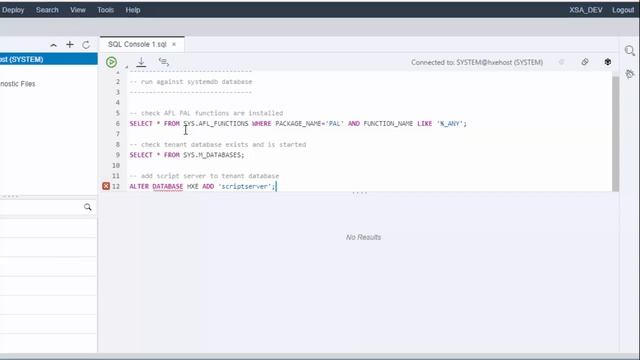This screenshot has height=360, width=640.
Task: Click the XSA_DEV user name
Action: 586,10
